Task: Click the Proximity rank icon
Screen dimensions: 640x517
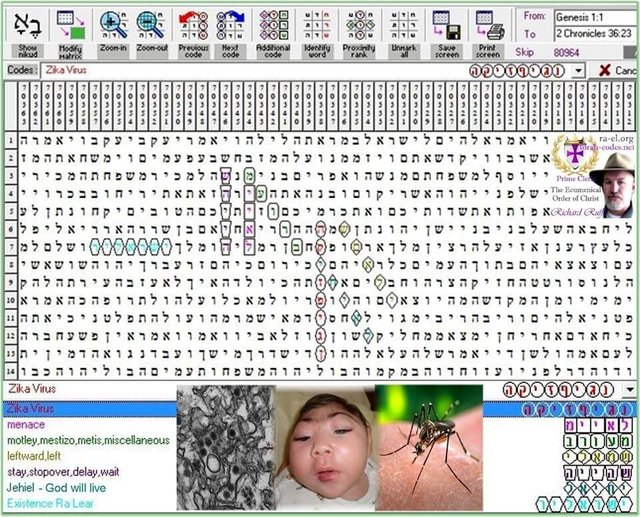Action: (359, 25)
